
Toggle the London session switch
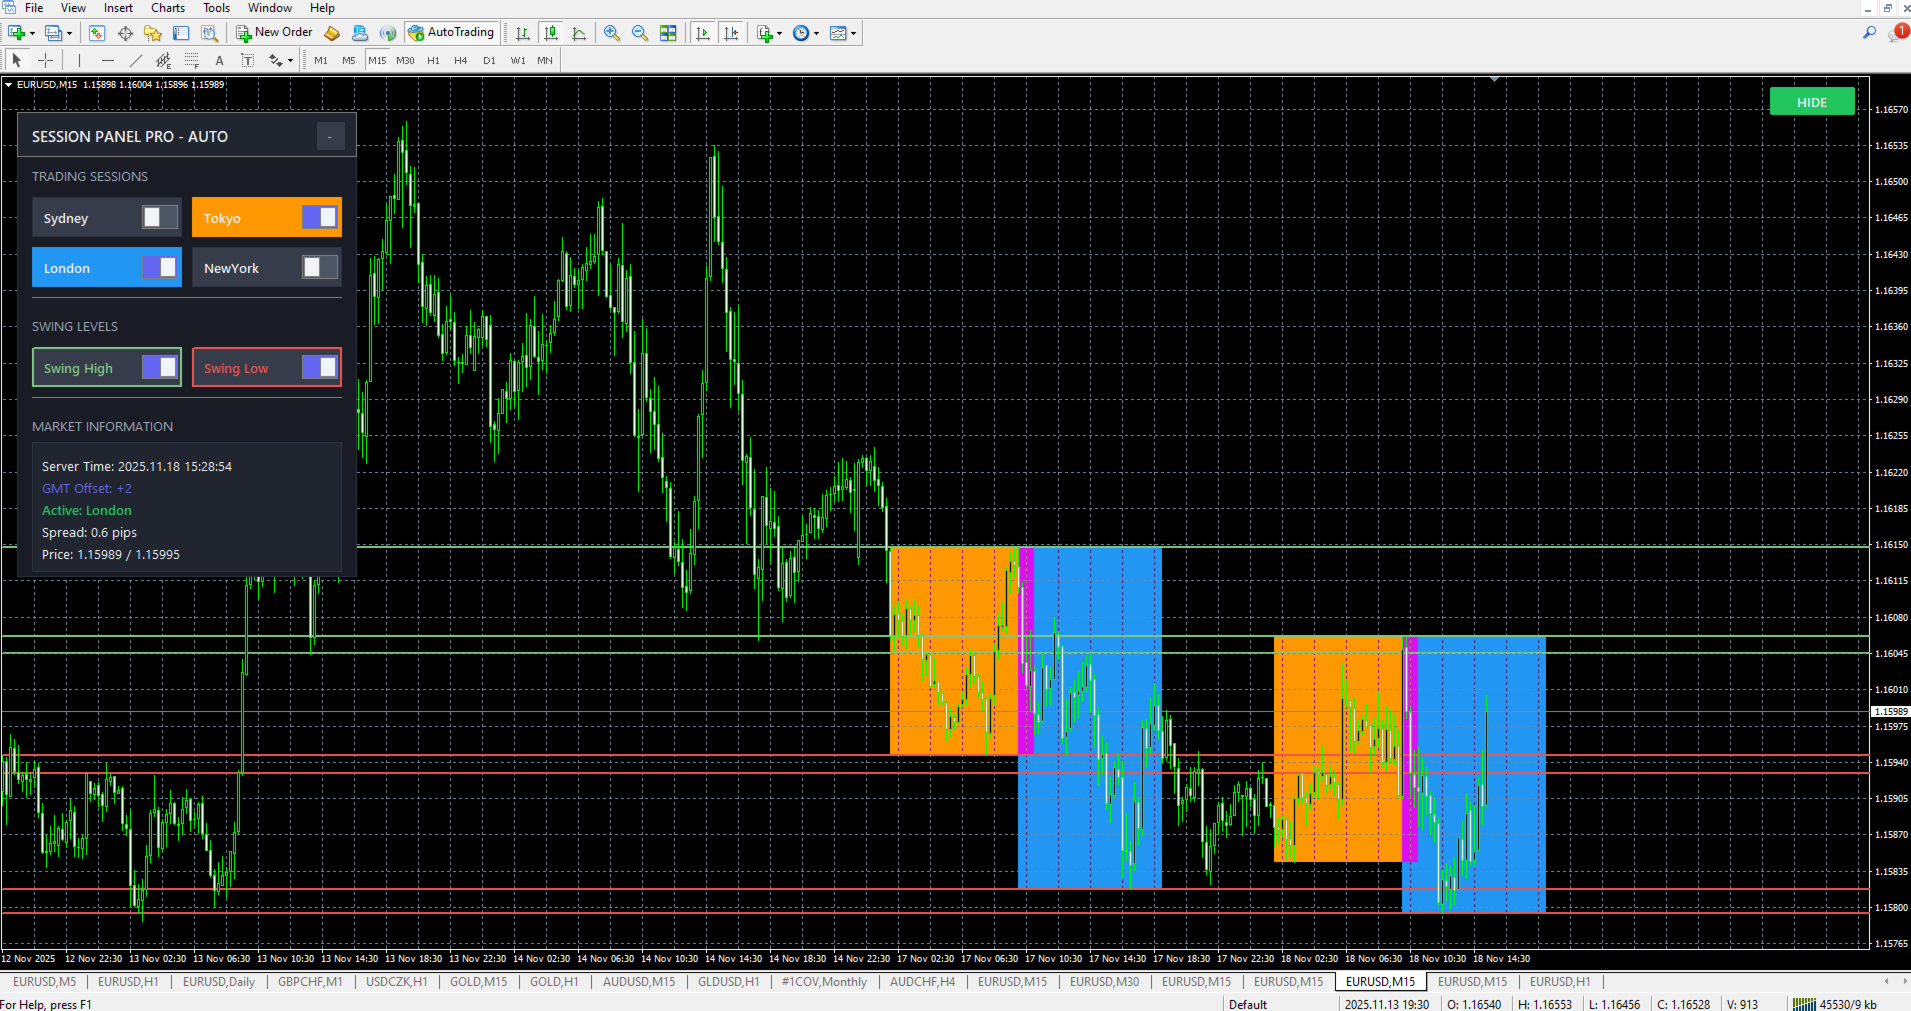159,267
